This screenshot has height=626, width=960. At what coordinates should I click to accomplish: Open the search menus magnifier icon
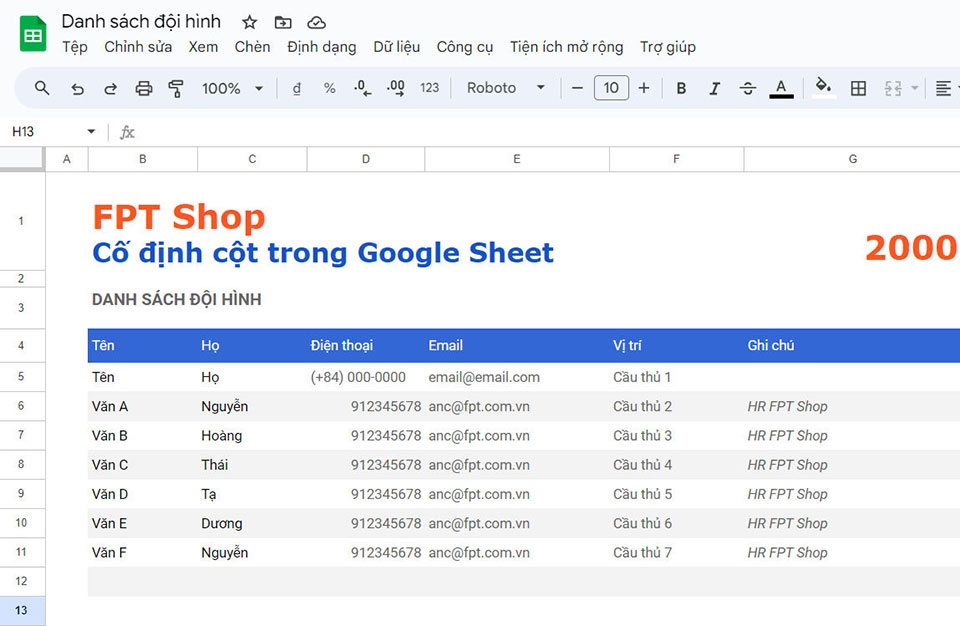pos(42,88)
